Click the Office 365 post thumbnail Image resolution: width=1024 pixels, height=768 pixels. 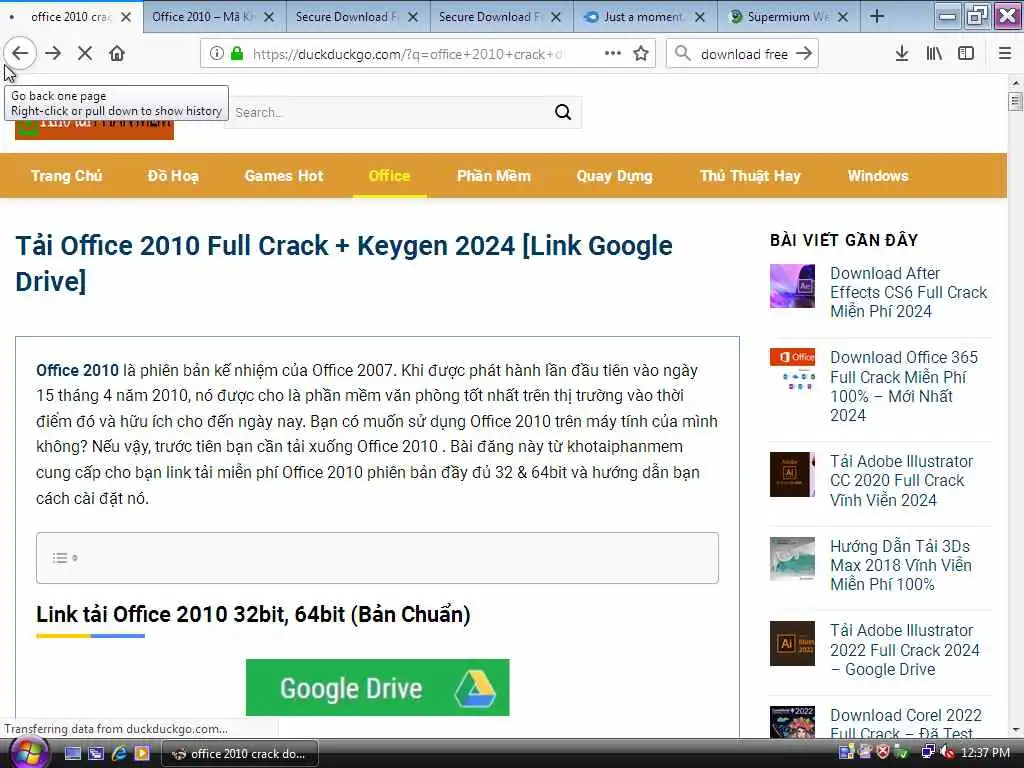click(792, 370)
